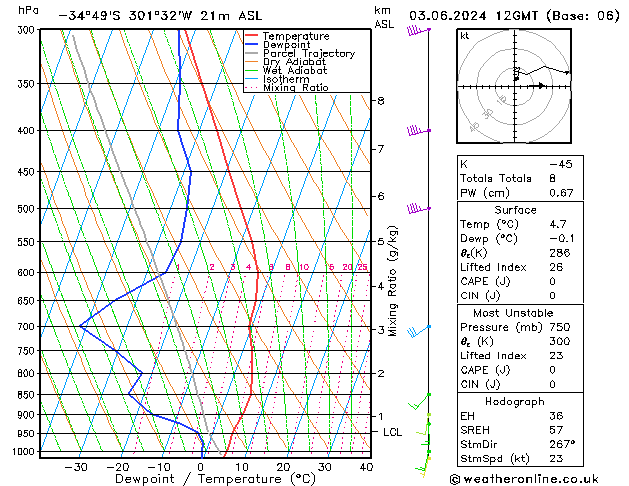Screen dimensions: 629x486
Task: Click the purple wind barb at 500 hPa
Action: (418, 209)
